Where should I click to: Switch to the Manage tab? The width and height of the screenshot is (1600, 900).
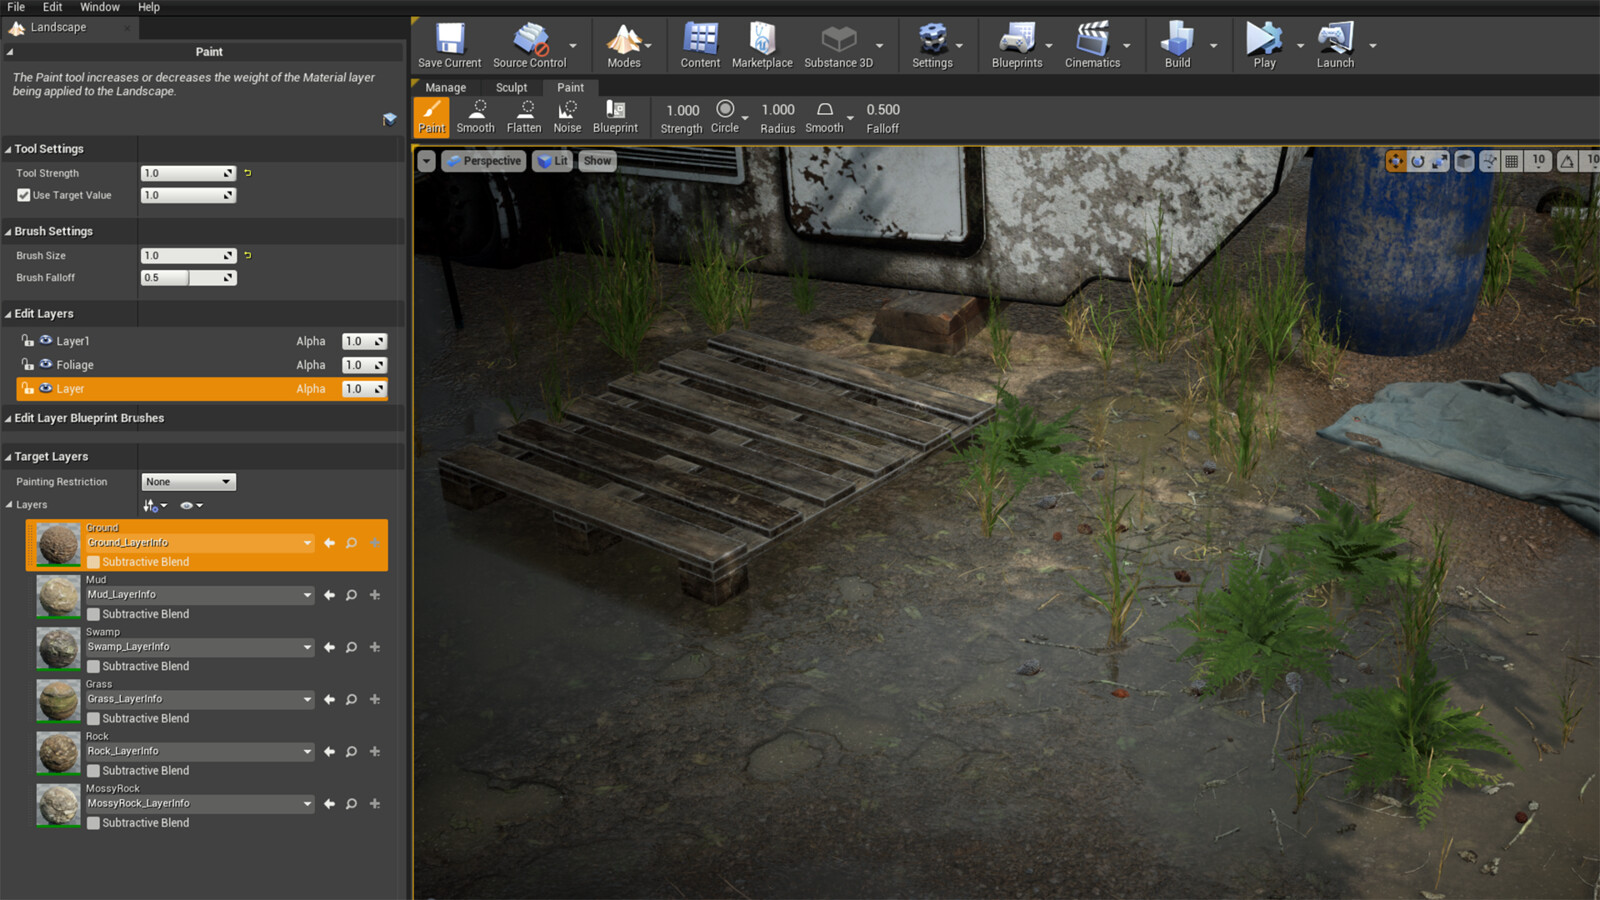coord(445,87)
